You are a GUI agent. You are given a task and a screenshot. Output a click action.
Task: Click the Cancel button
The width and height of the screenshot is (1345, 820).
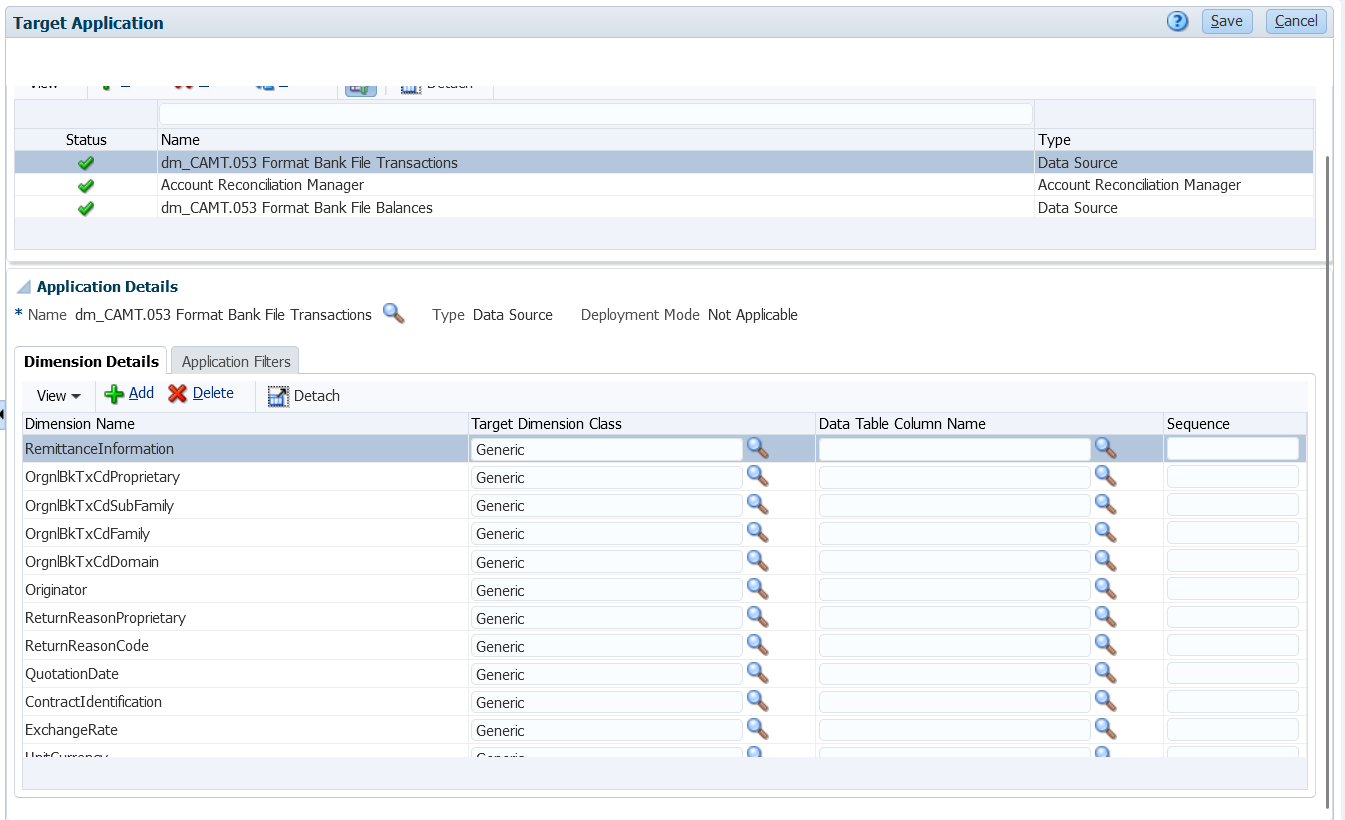coord(1295,21)
